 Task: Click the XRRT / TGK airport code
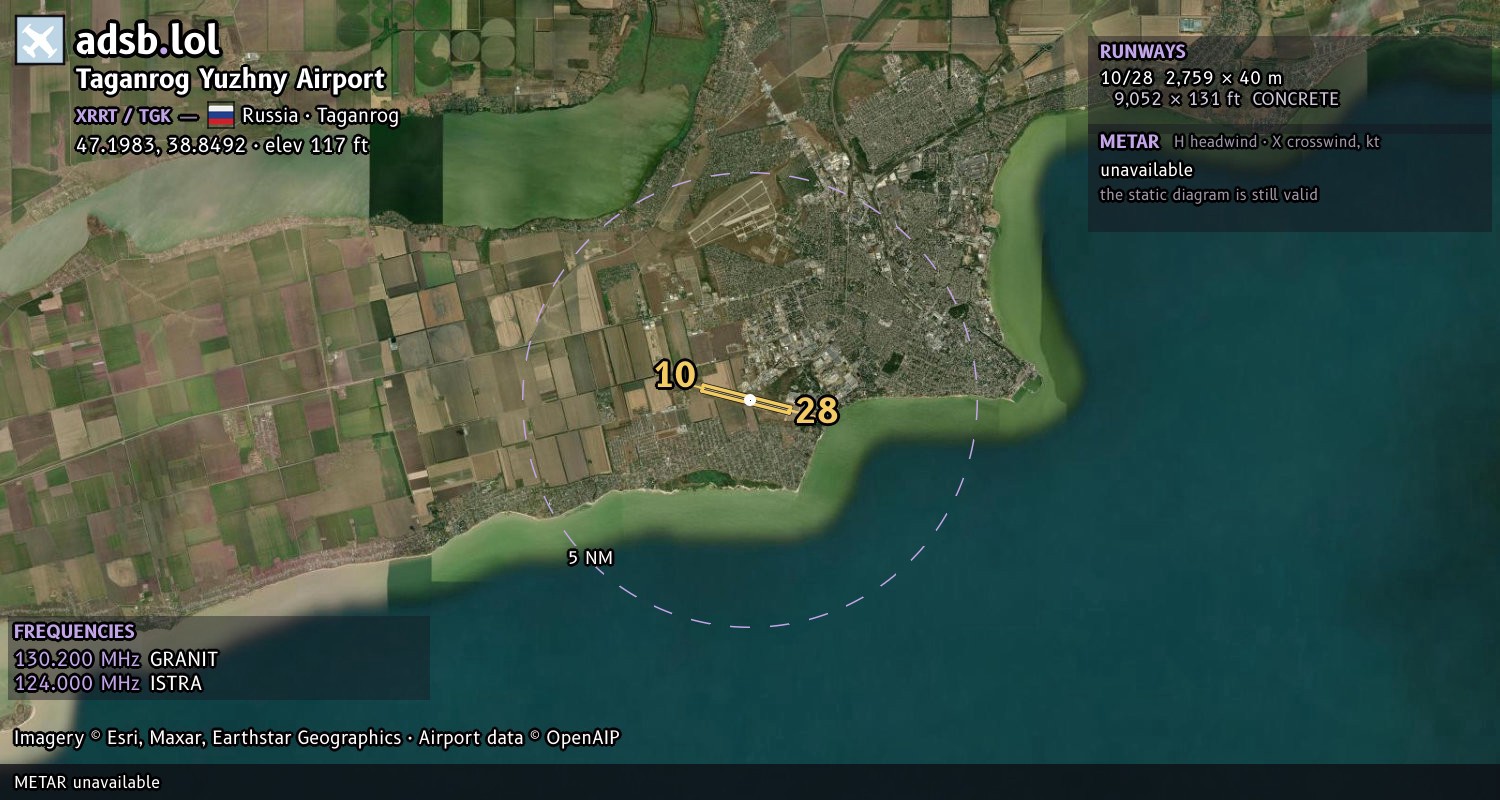click(x=123, y=116)
